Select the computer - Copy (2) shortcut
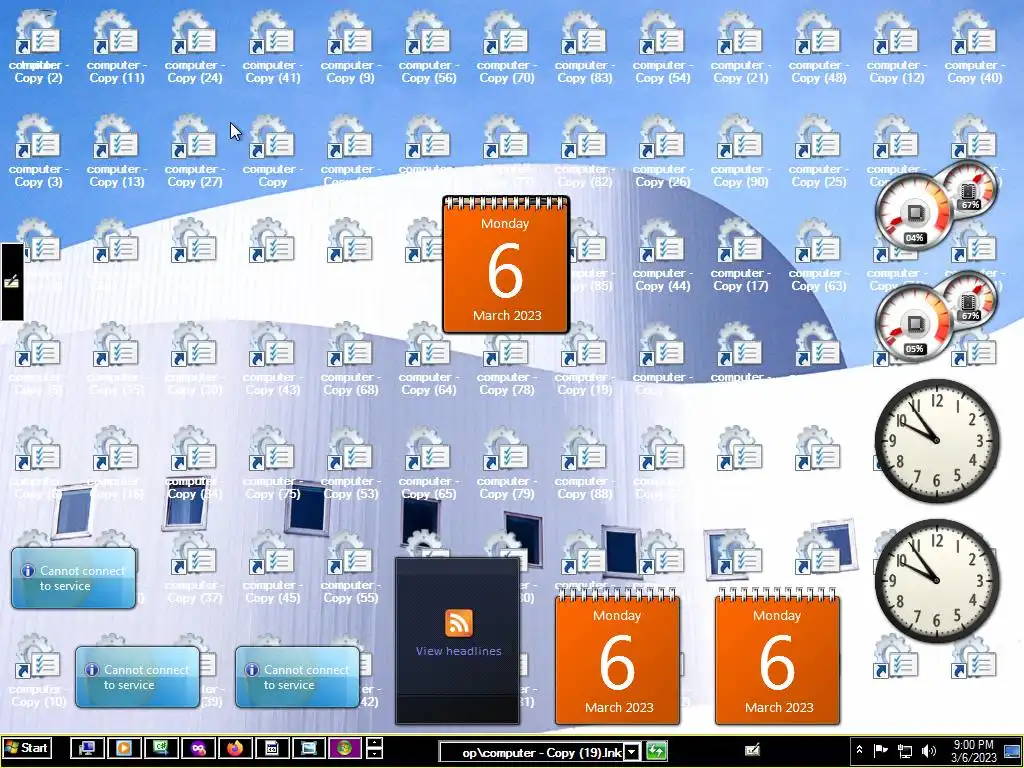 click(x=39, y=47)
